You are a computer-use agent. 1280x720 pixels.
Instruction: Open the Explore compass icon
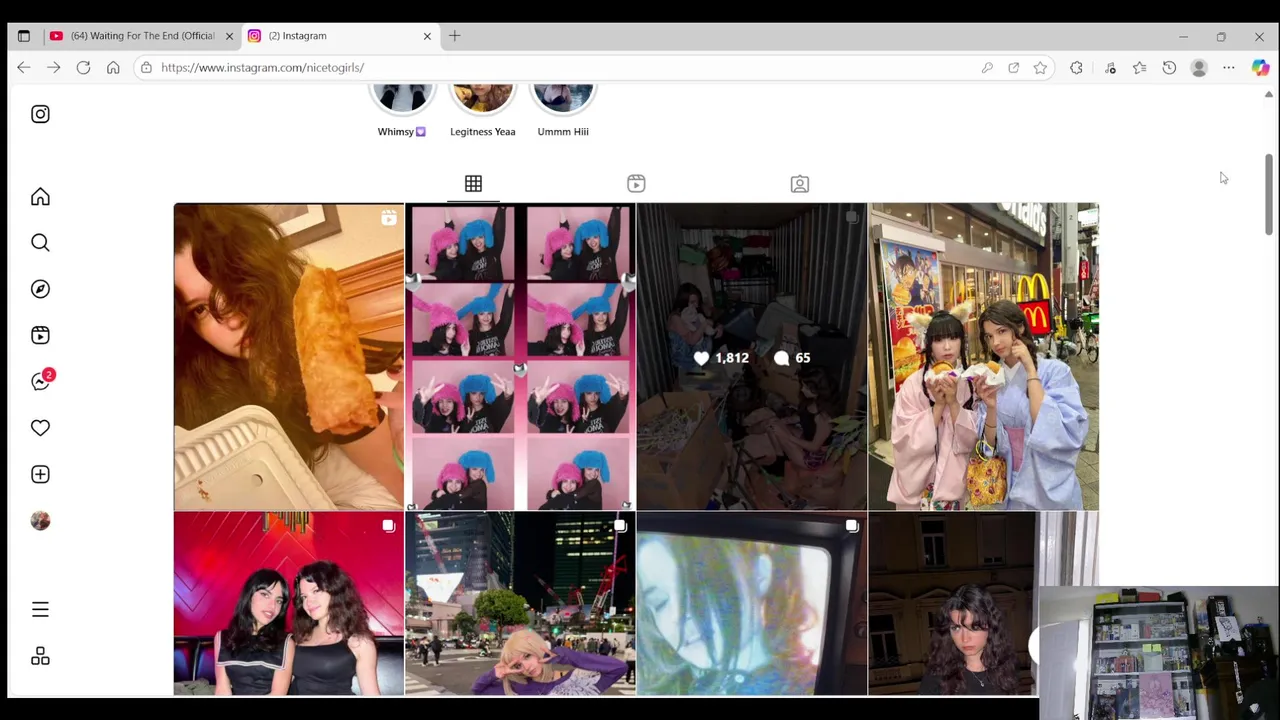40,289
